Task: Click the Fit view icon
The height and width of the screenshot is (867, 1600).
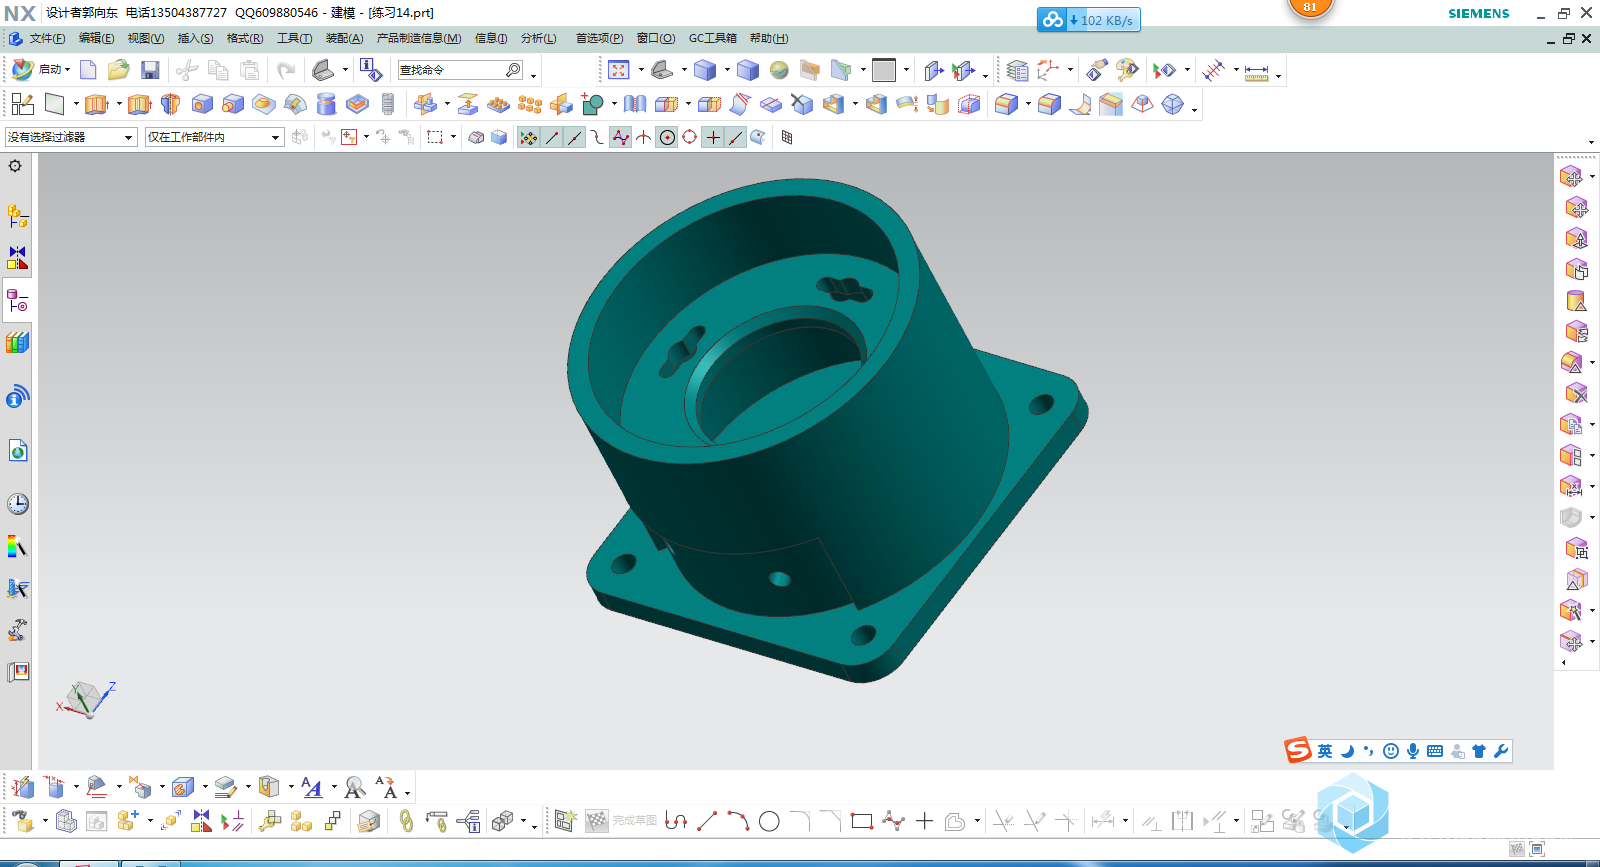Action: pos(619,70)
